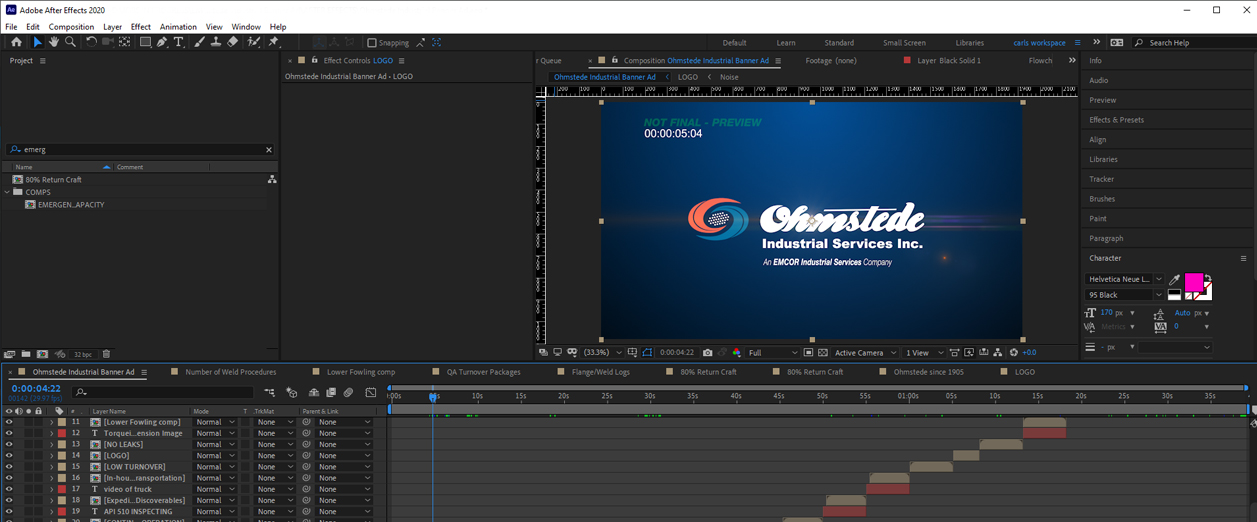Open the Helvetica Neue font family dropdown
The image size is (1257, 522).
[x=1125, y=279]
